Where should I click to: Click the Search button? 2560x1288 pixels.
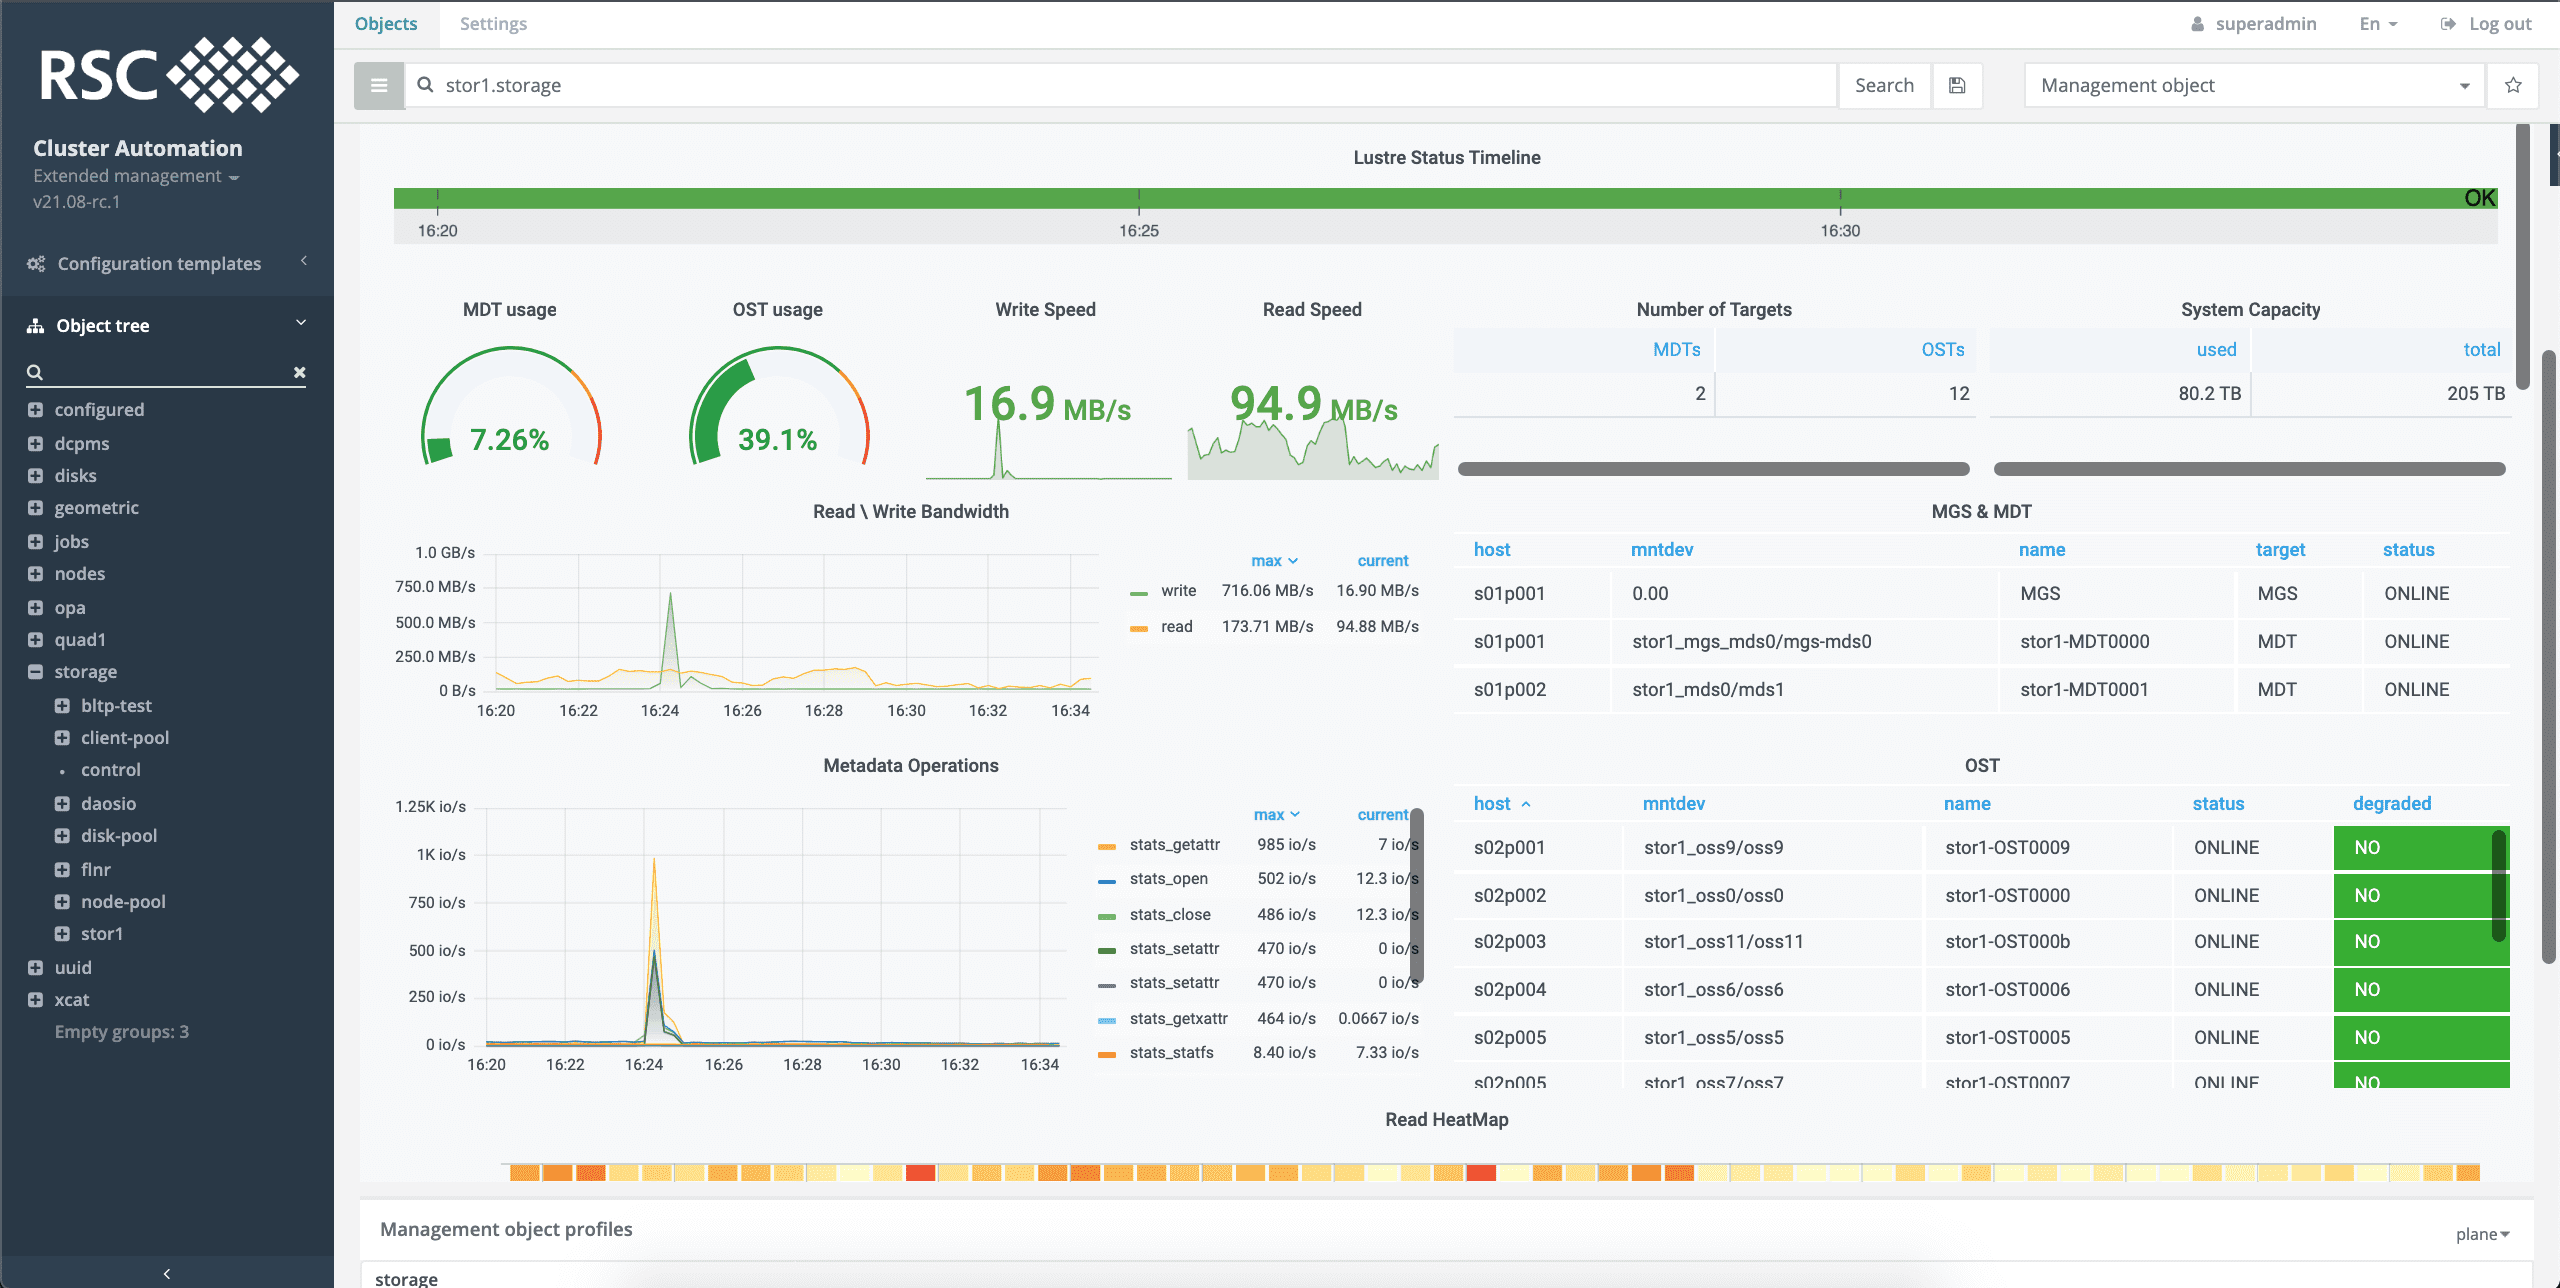(1884, 85)
